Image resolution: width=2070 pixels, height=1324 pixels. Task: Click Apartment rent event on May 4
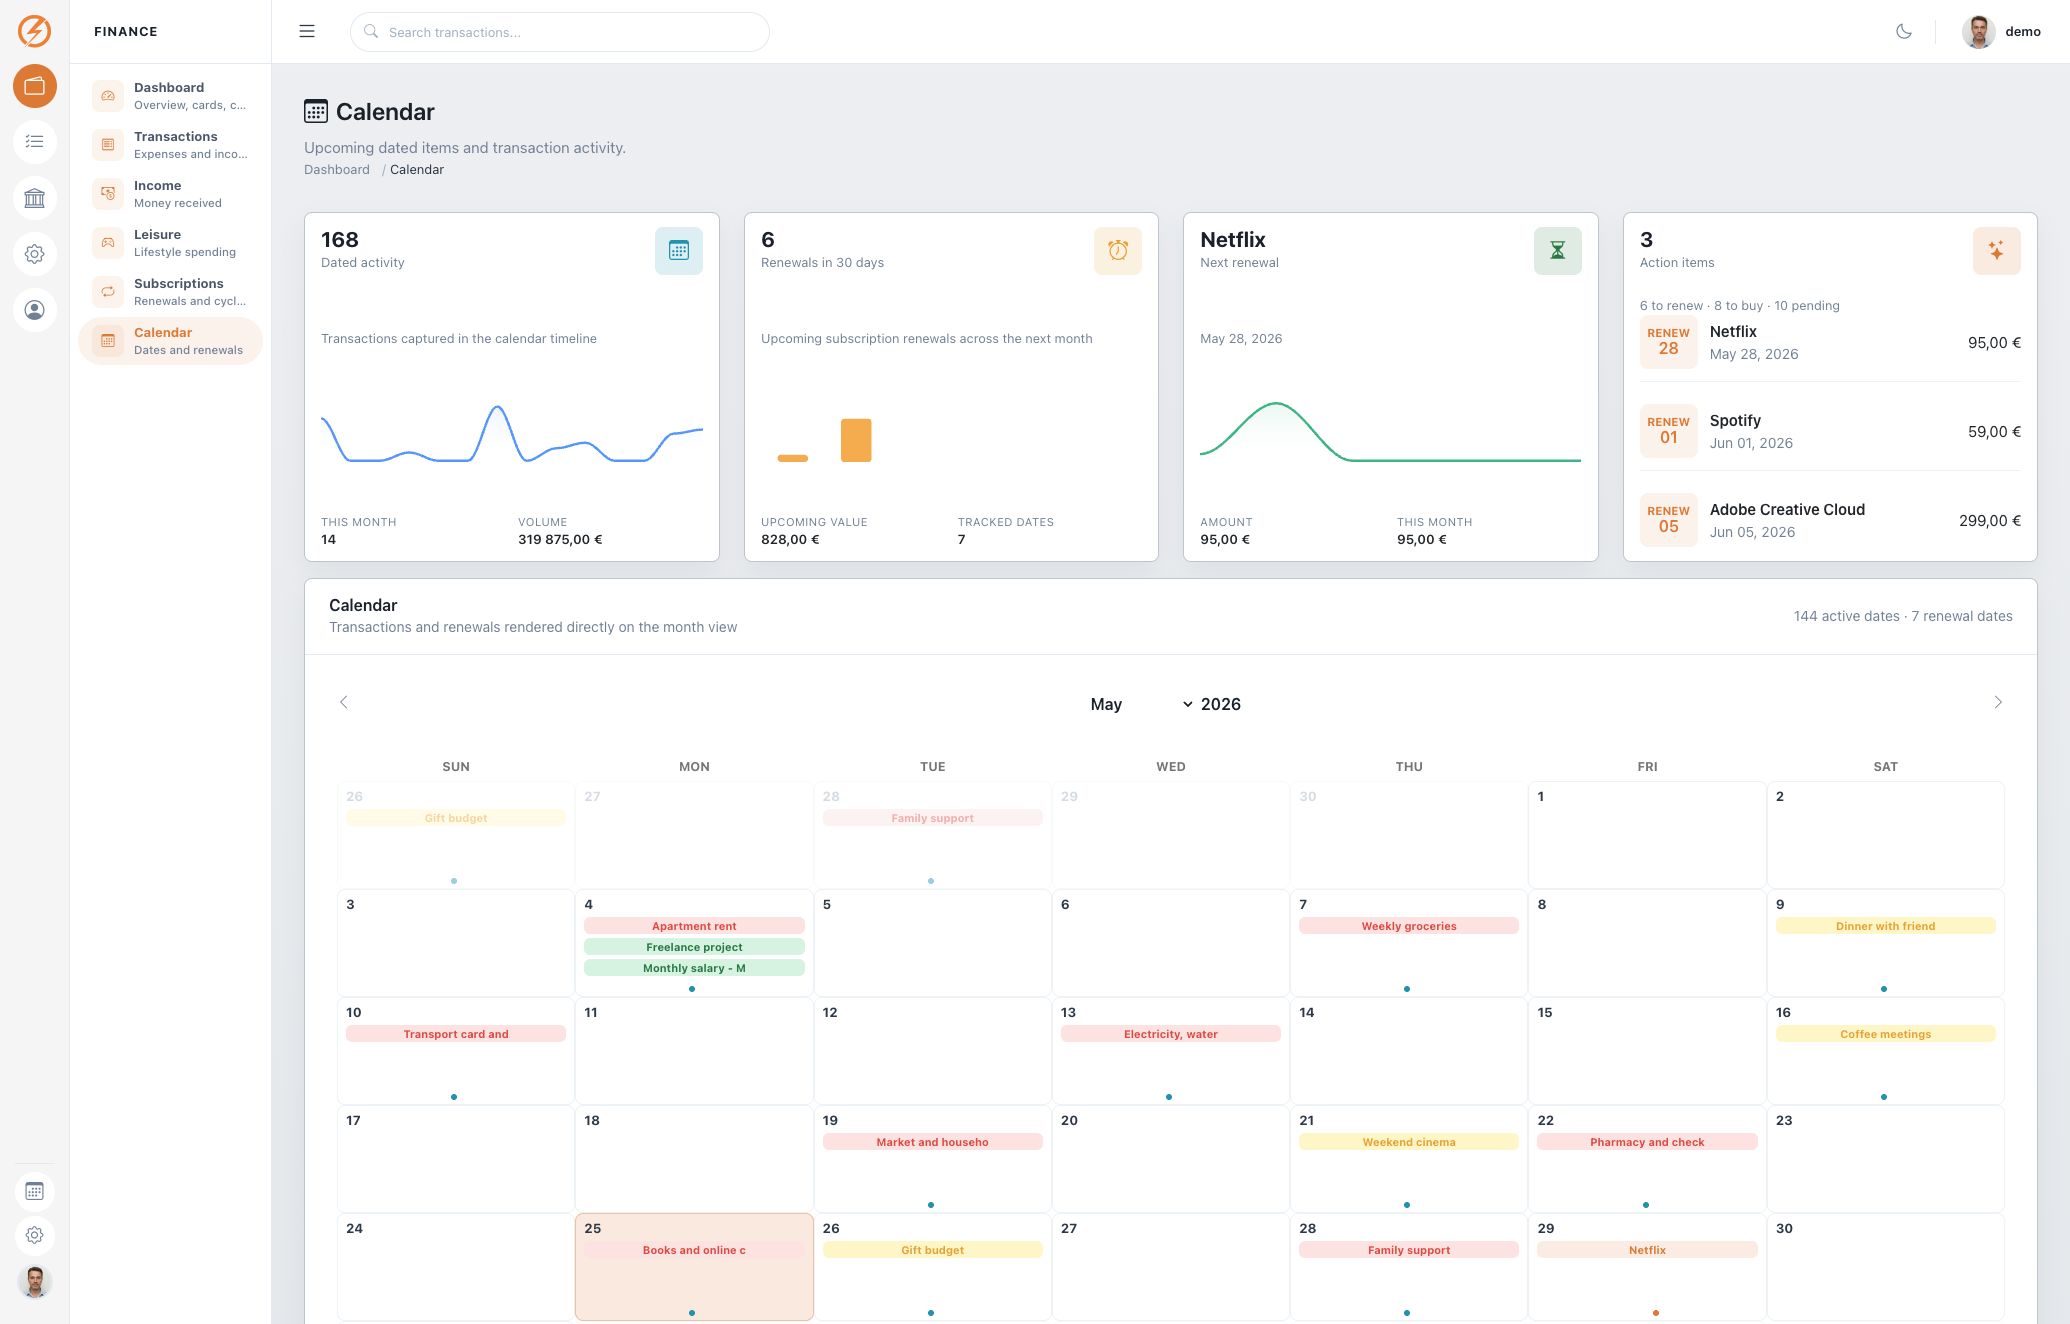click(x=694, y=926)
